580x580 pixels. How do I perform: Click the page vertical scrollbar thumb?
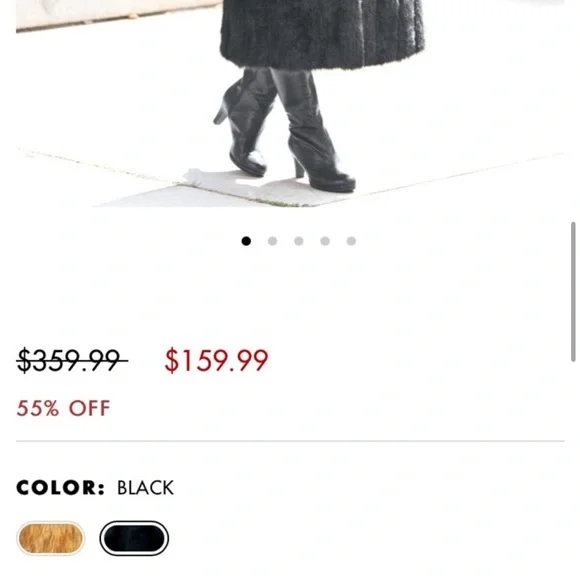click(x=573, y=291)
